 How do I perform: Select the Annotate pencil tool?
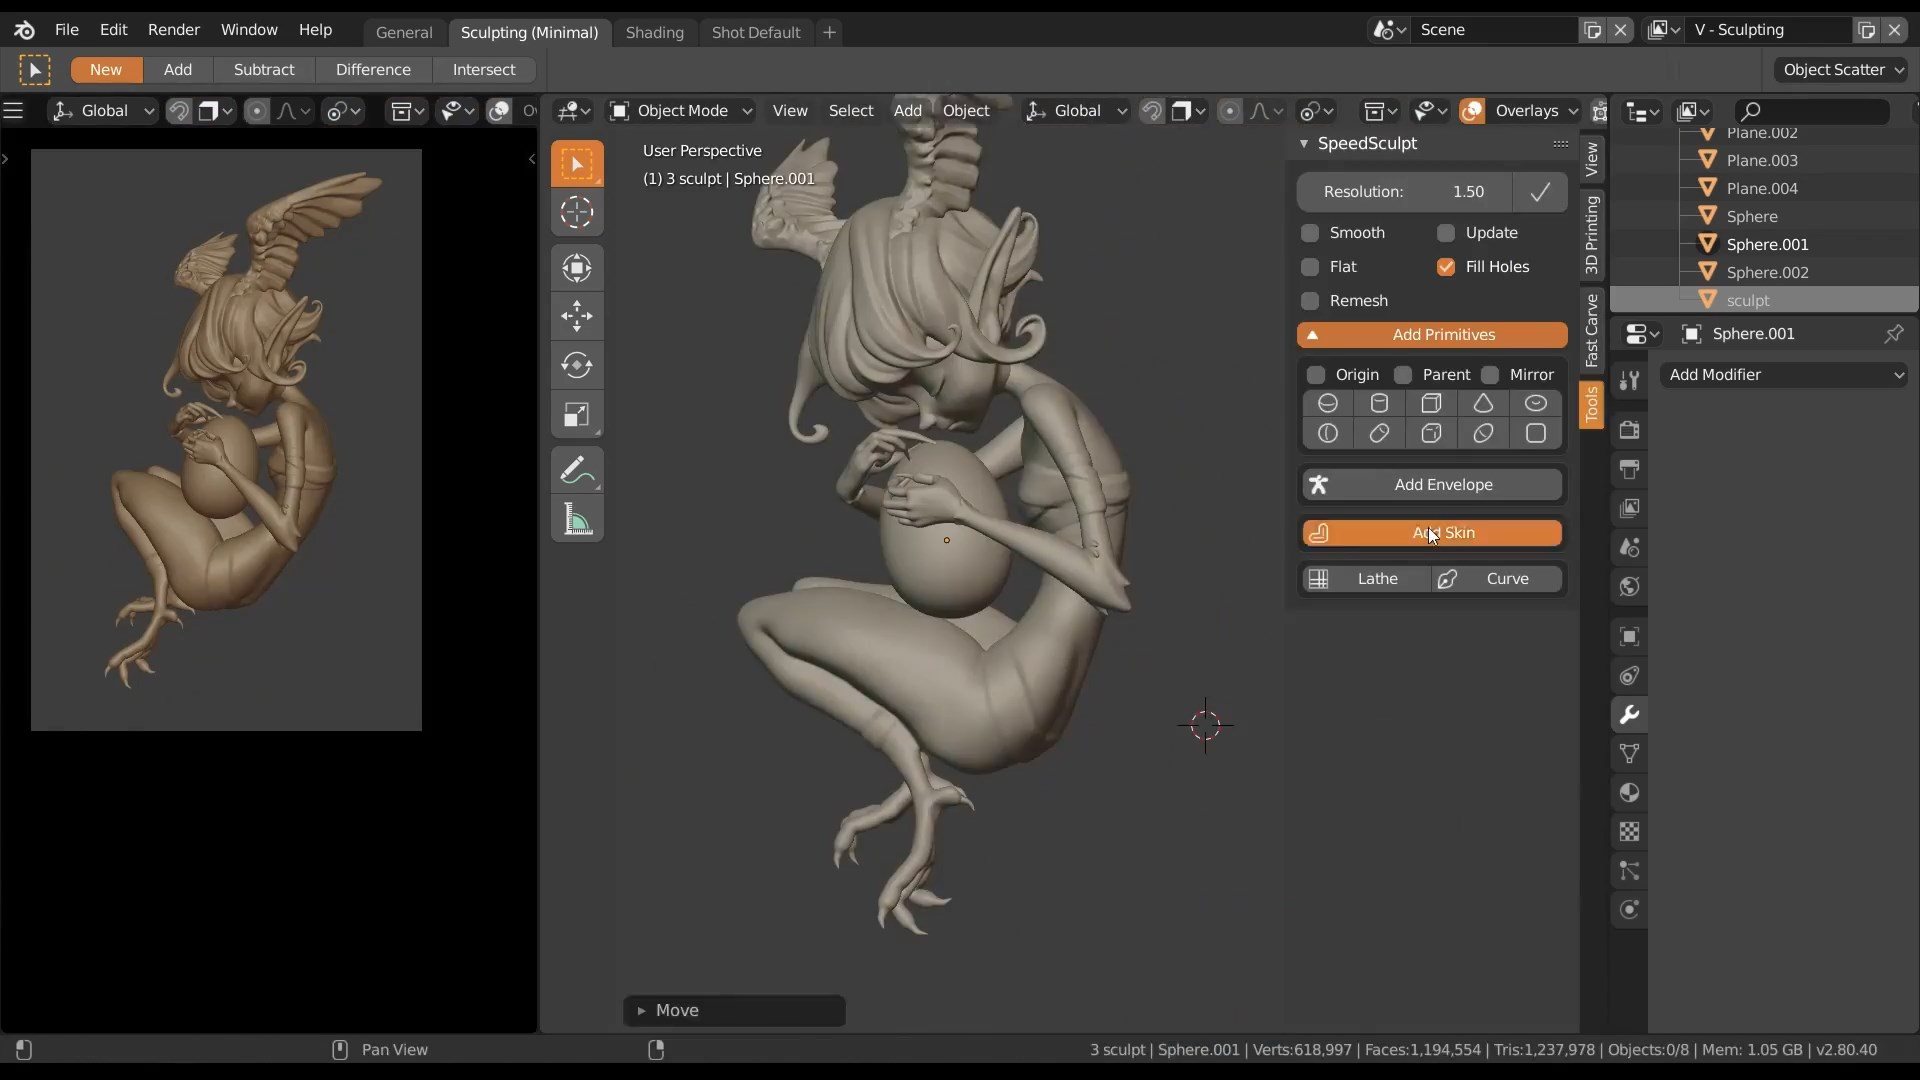click(577, 470)
